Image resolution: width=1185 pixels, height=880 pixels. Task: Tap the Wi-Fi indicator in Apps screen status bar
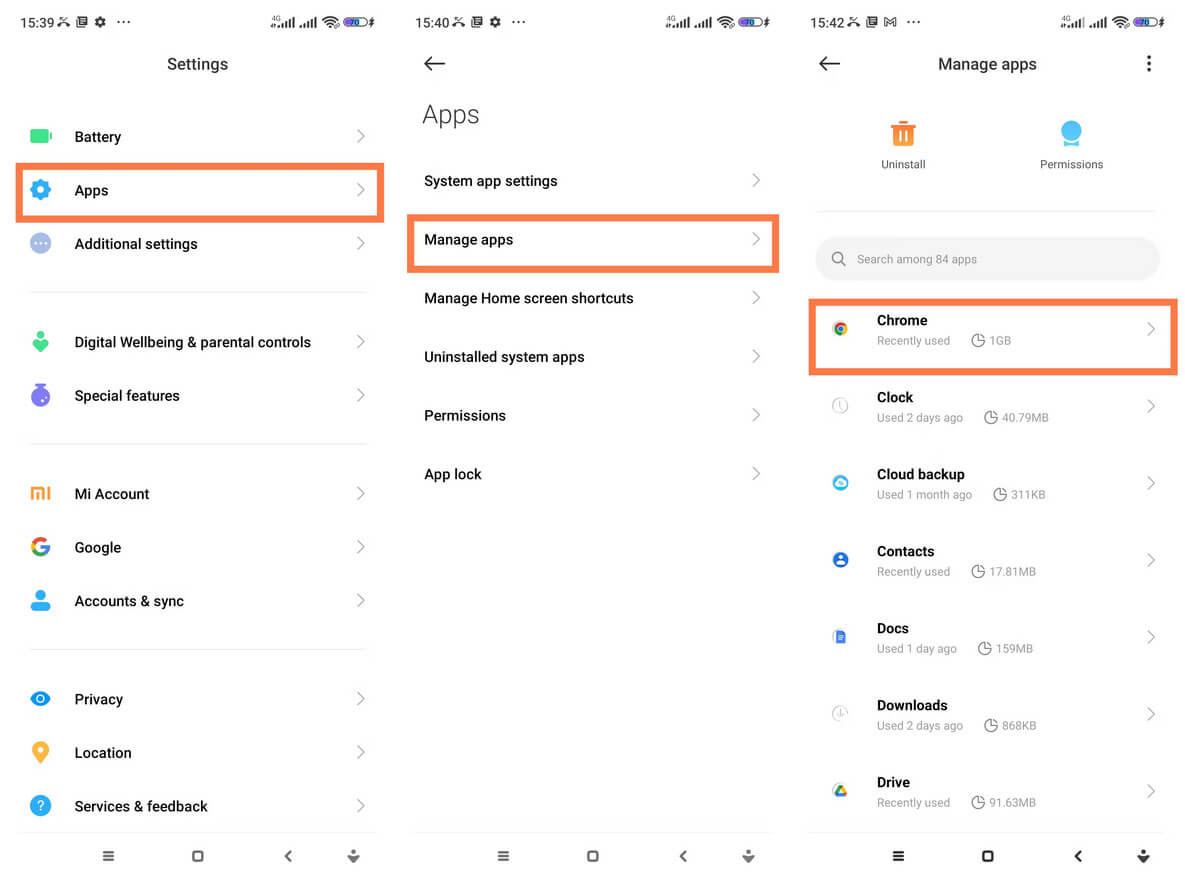726,22
